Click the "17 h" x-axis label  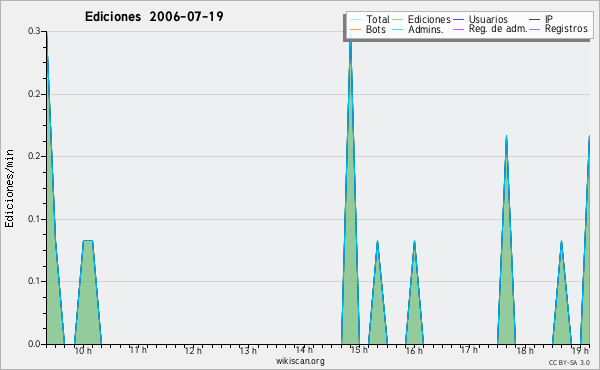tap(469, 350)
